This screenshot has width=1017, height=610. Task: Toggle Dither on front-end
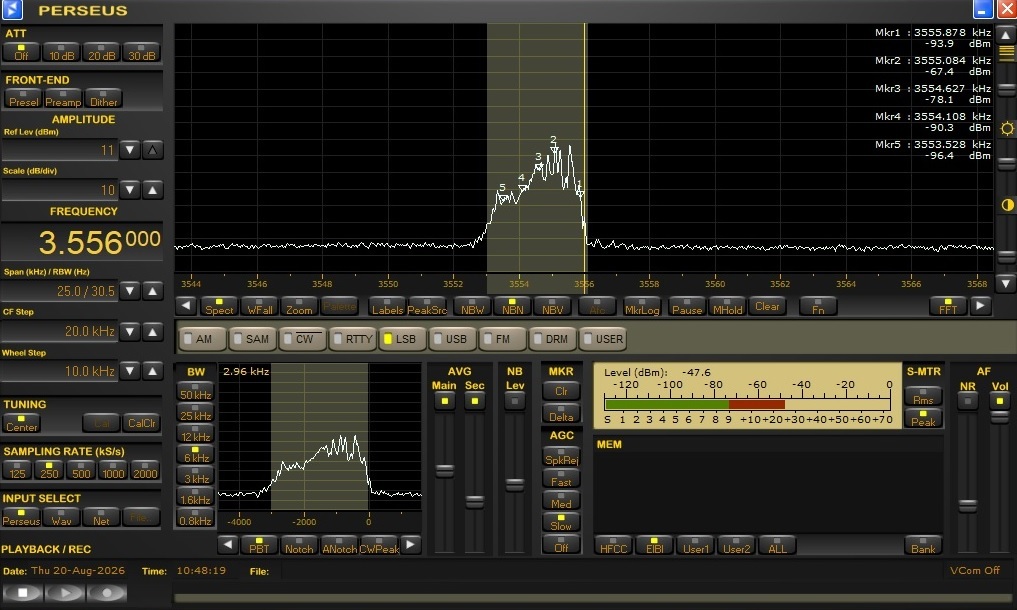point(104,99)
